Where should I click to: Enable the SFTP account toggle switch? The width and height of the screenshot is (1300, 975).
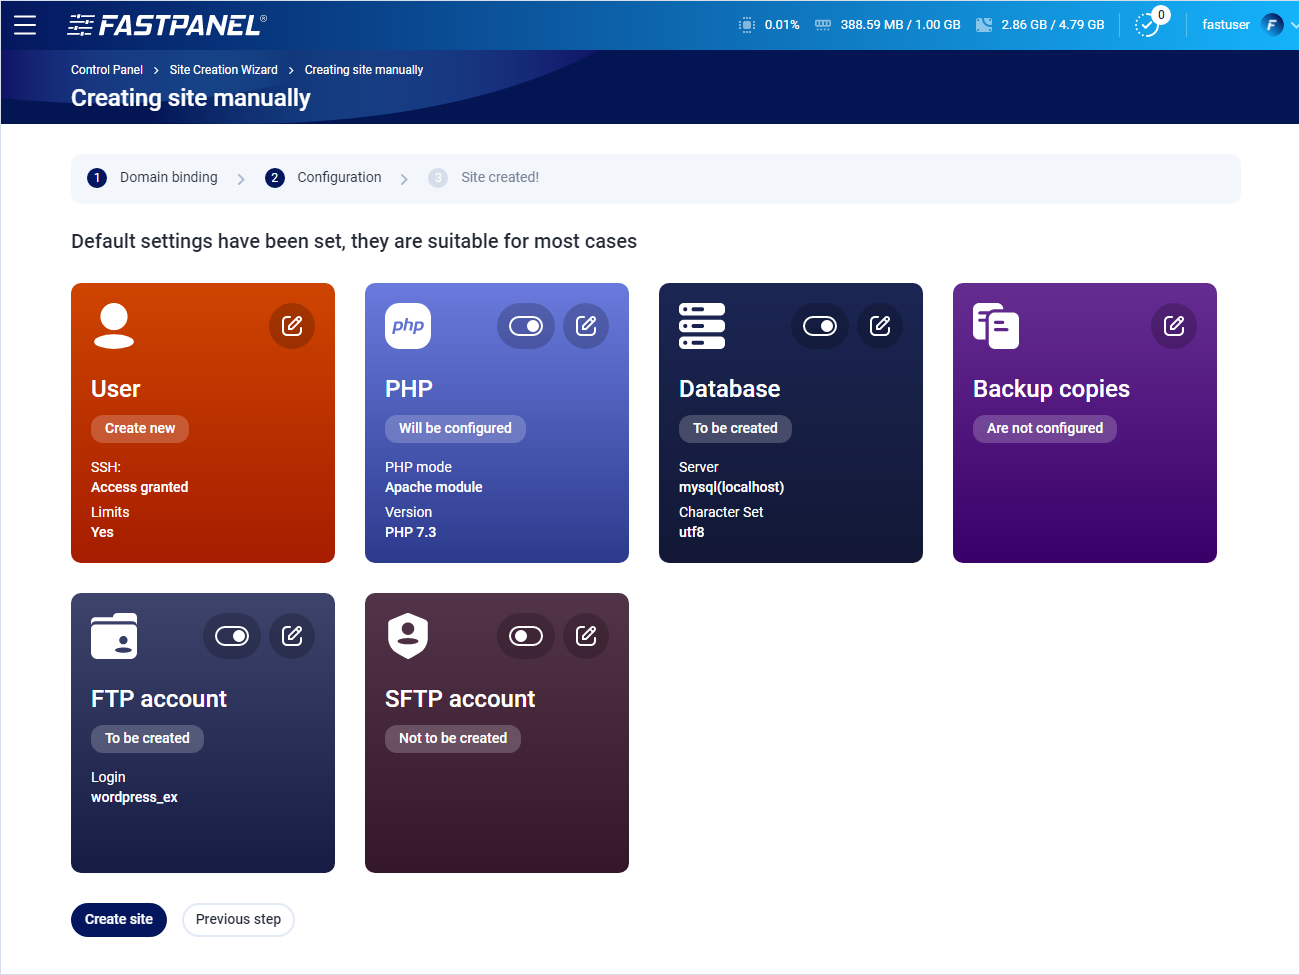click(x=526, y=636)
